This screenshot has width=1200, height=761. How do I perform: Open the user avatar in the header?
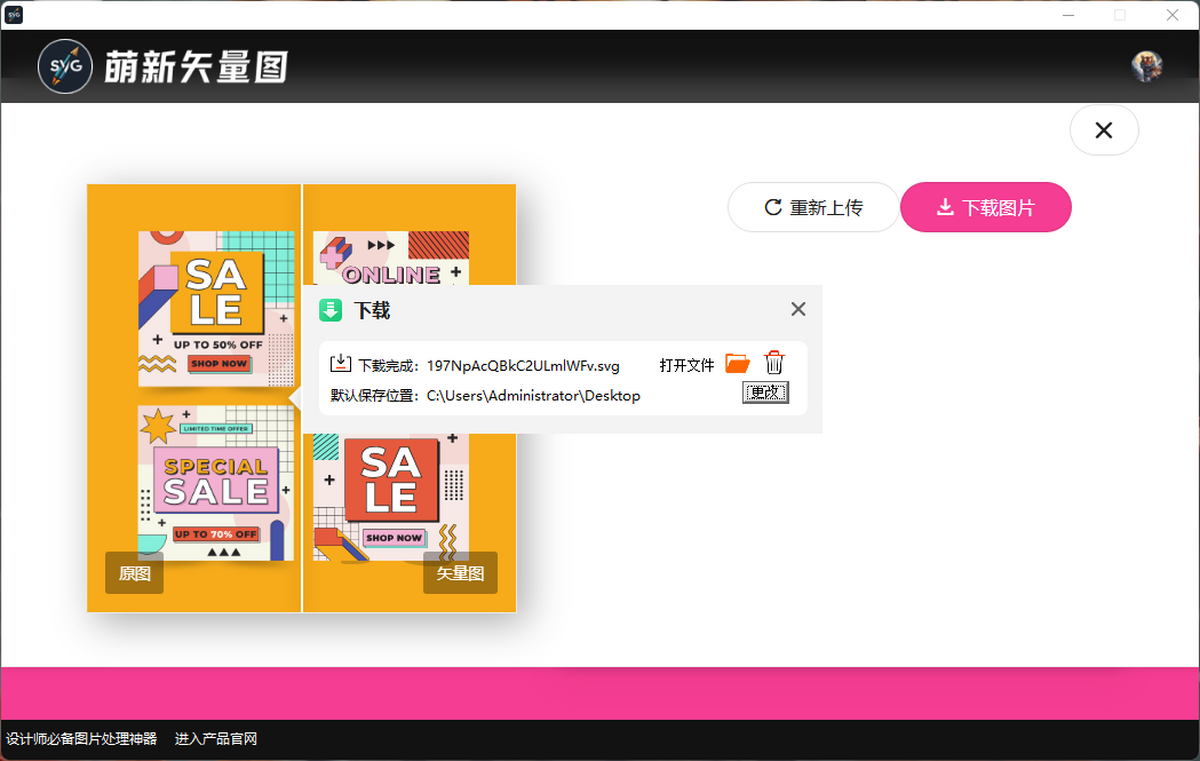(1146, 66)
